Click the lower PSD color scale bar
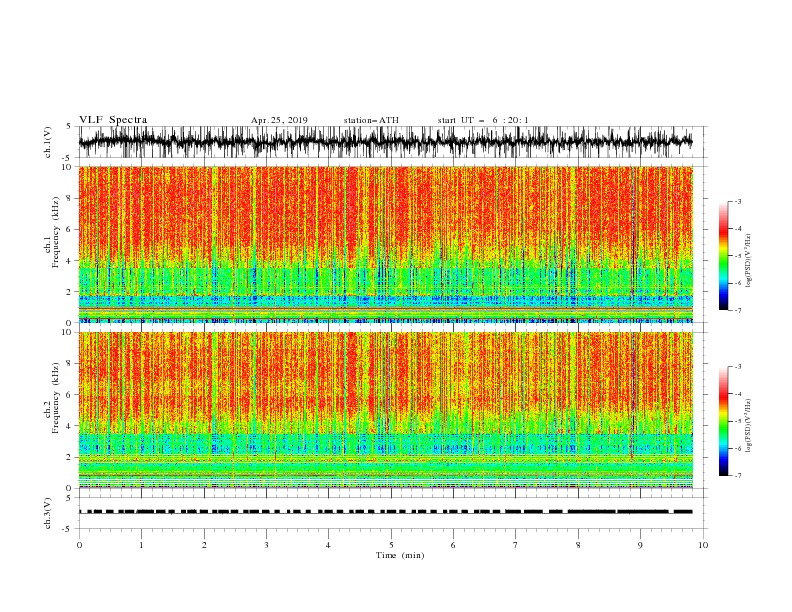Image resolution: width=792 pixels, height=612 pixels. pos(723,421)
